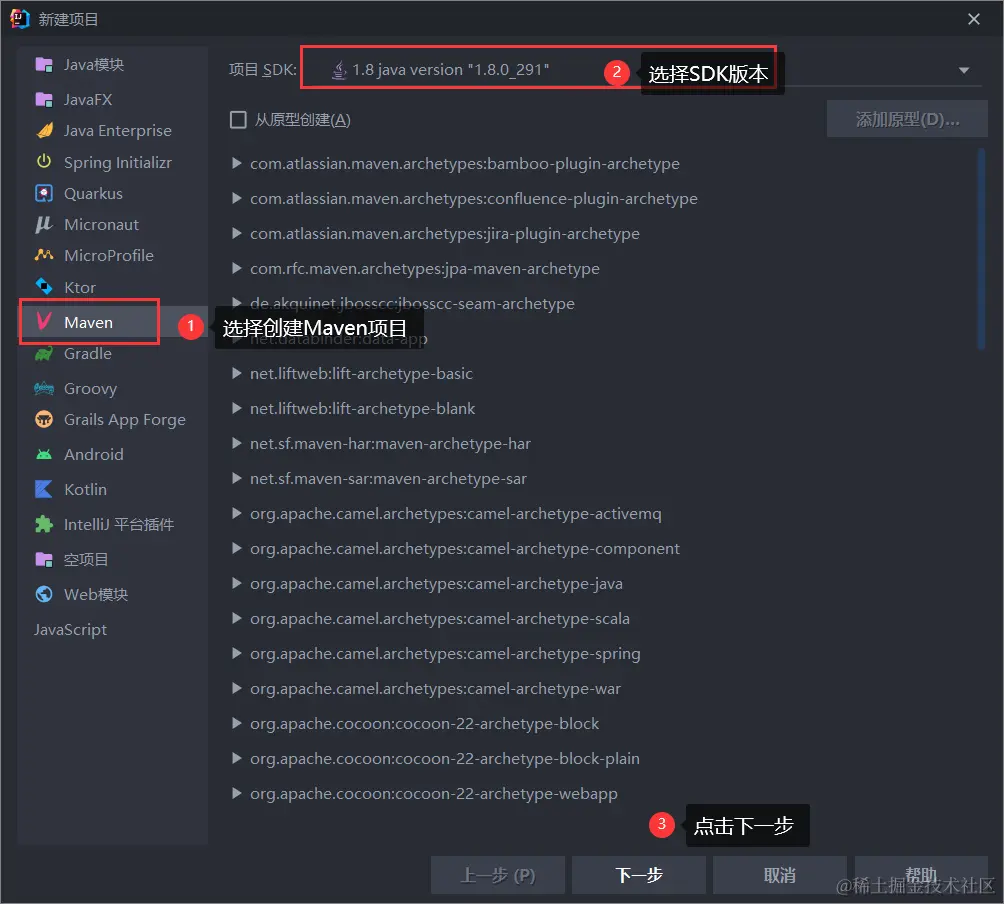The height and width of the screenshot is (904, 1004).
Task: Click the Quarkus icon
Action: pyautogui.click(x=44, y=193)
